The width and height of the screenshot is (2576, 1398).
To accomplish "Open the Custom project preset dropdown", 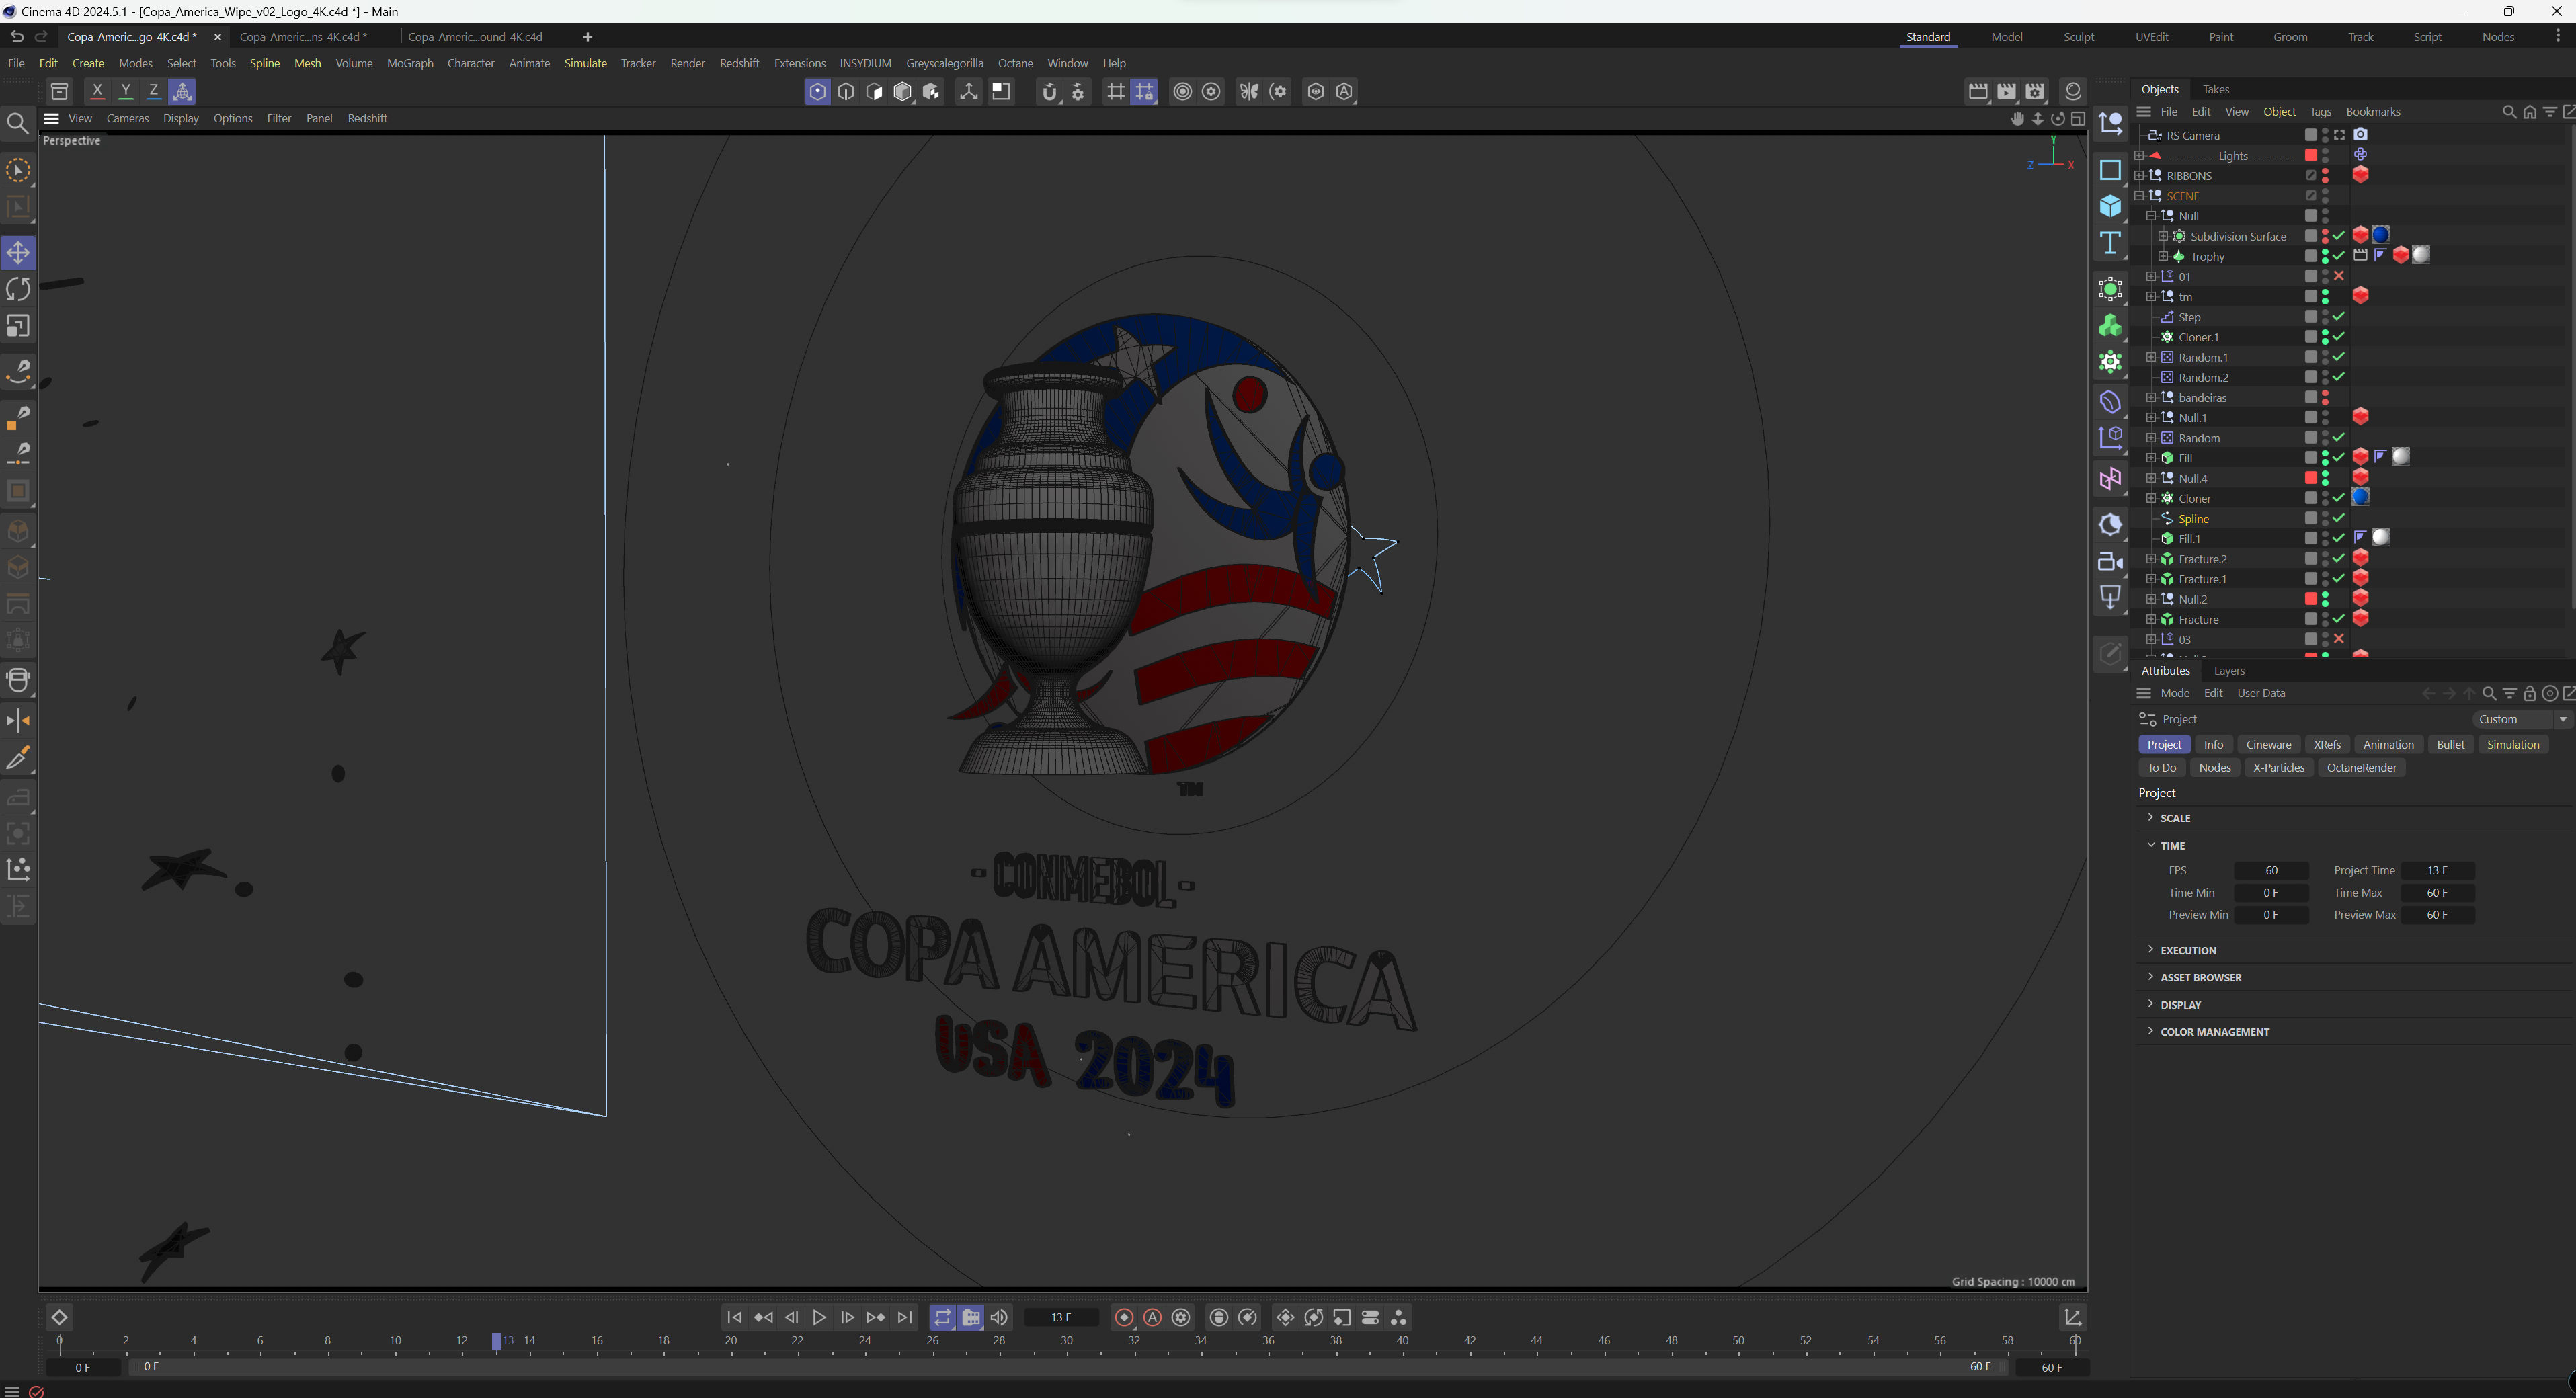I will 2519,718.
